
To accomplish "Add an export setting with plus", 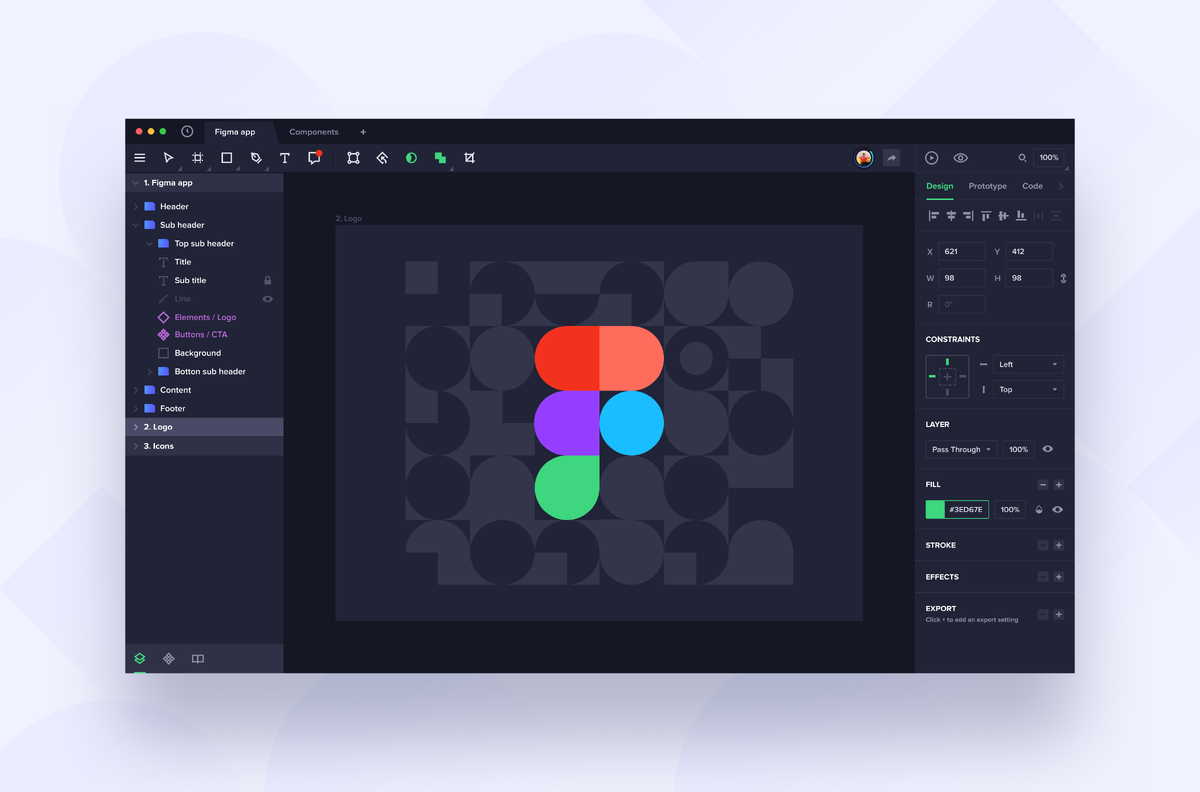I will coord(1059,614).
